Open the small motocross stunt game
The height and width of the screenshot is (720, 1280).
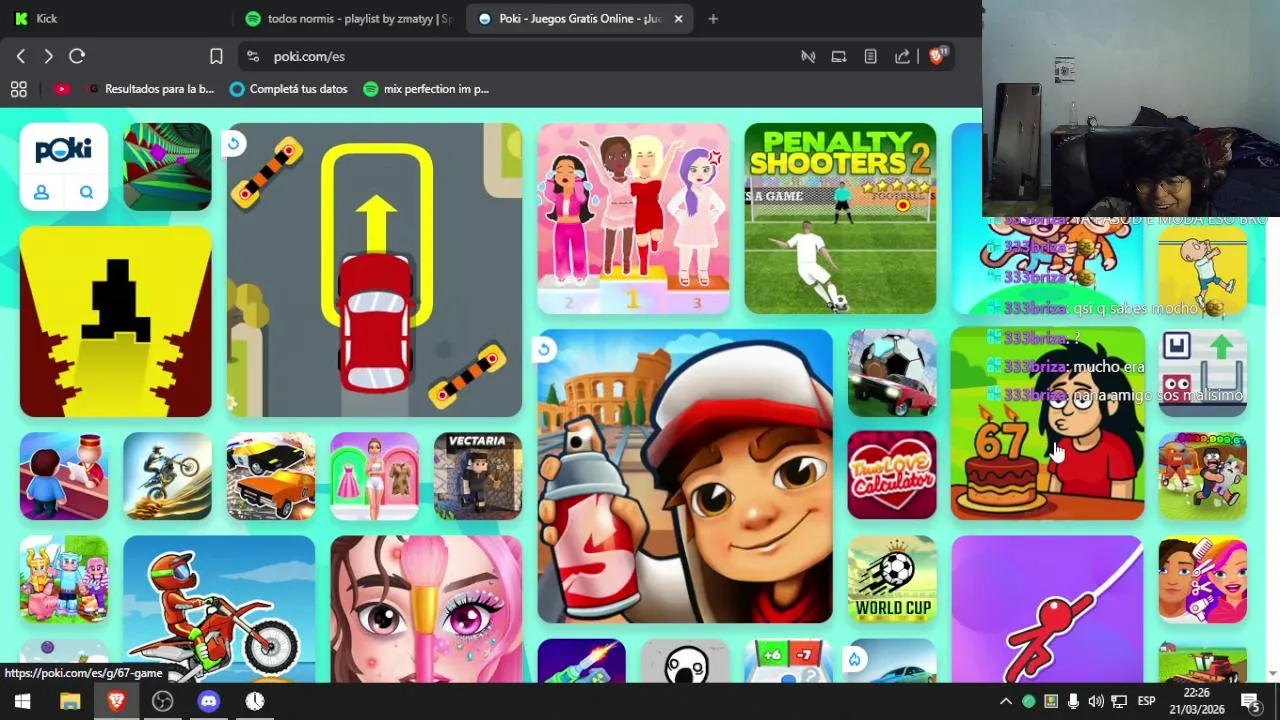167,476
